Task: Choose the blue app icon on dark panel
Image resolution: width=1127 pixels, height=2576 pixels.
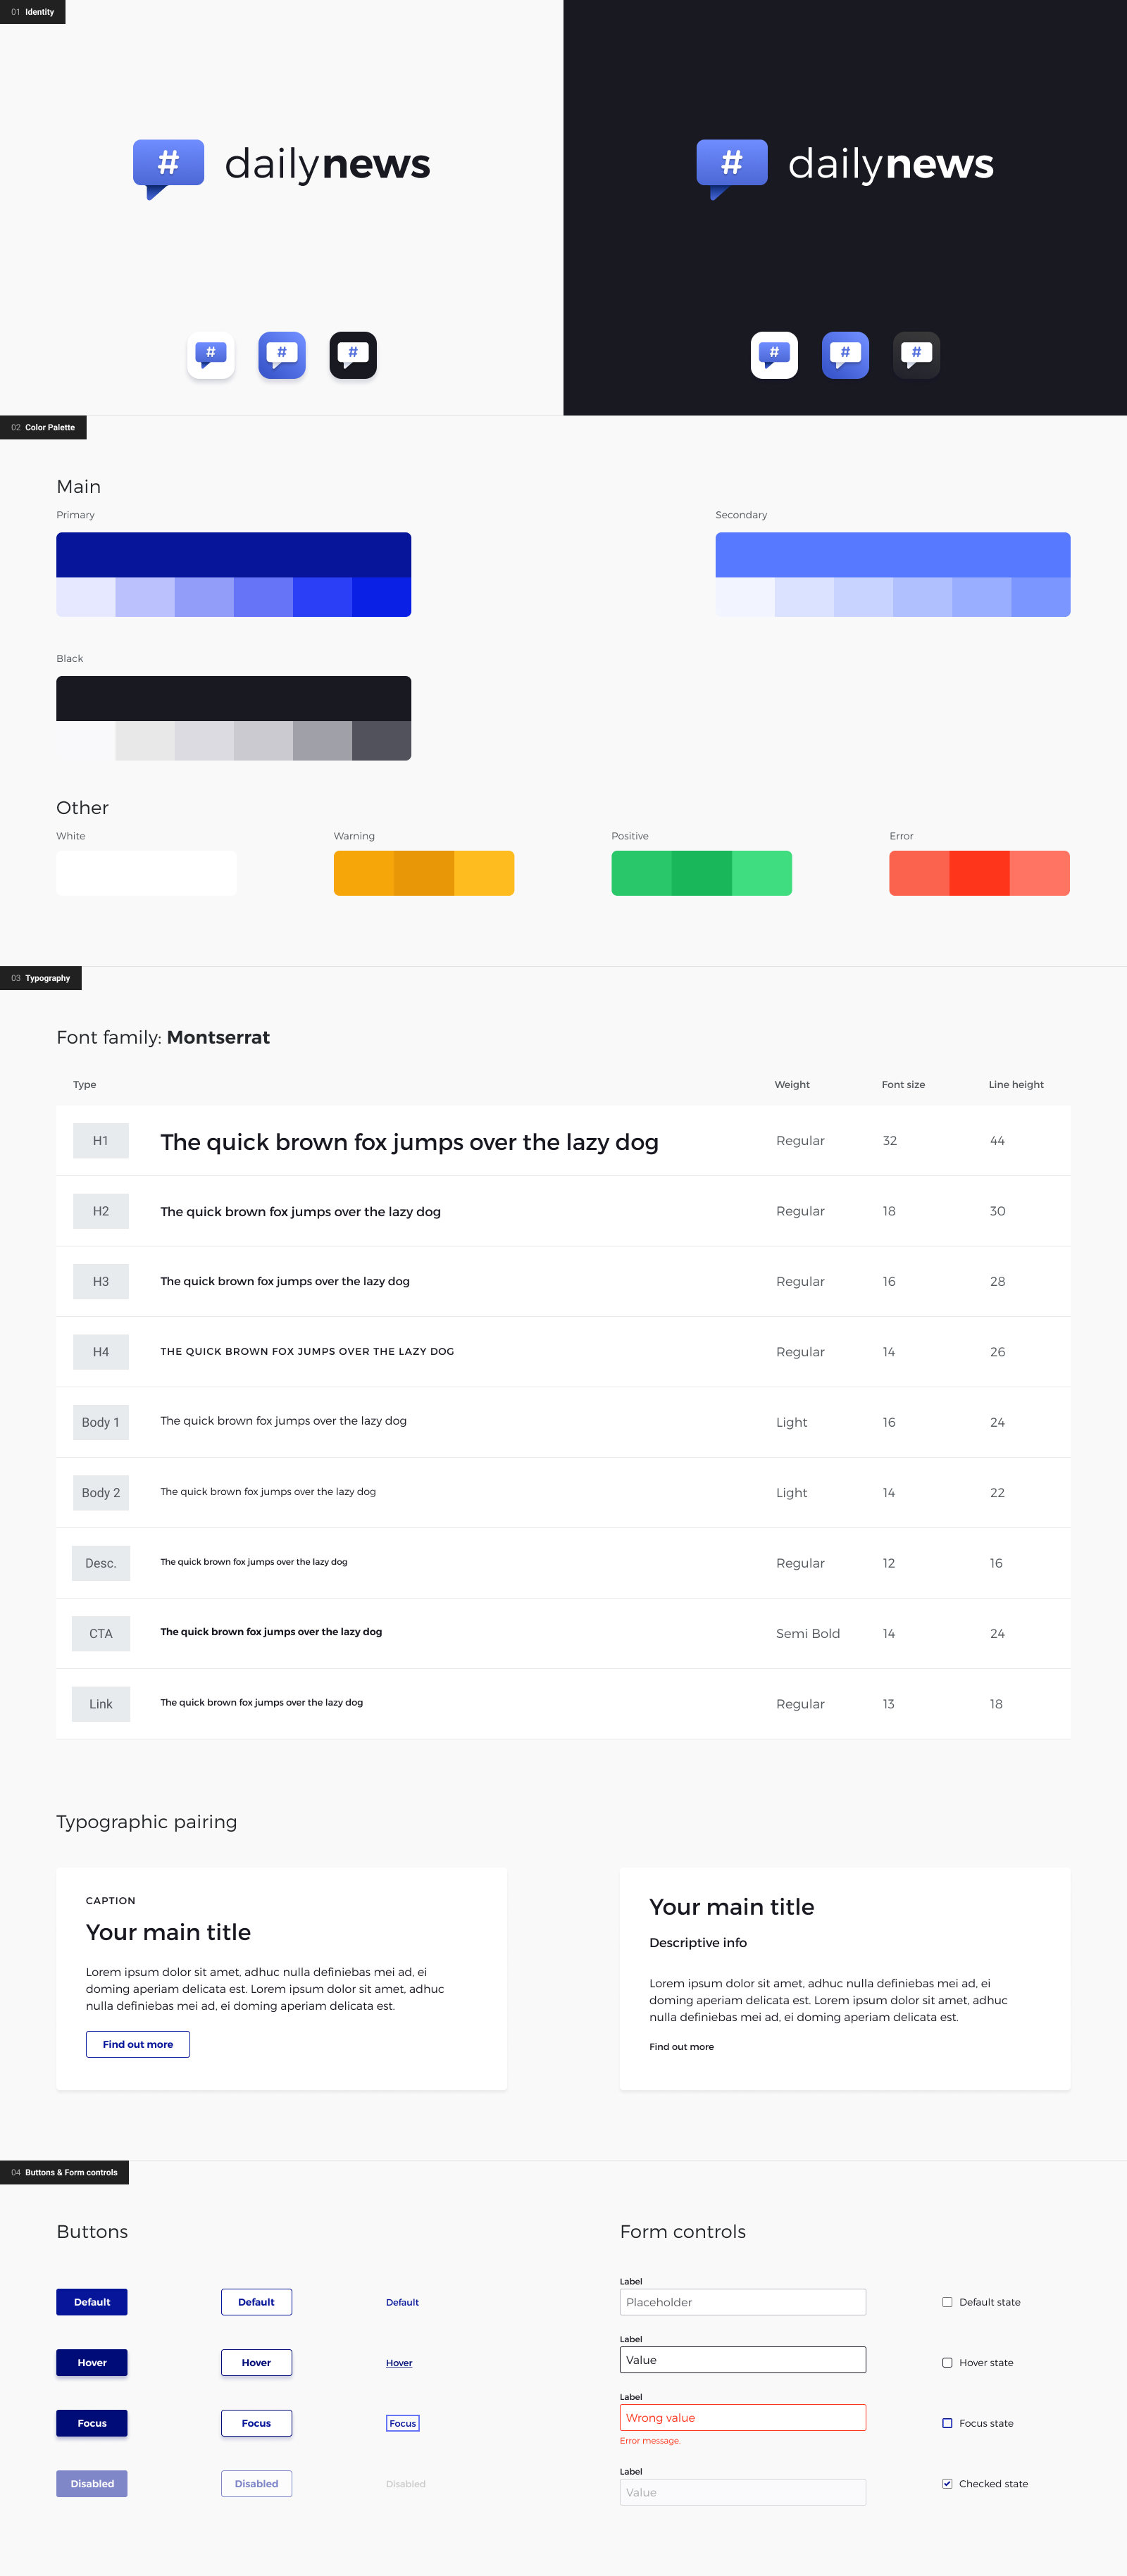Action: (845, 355)
